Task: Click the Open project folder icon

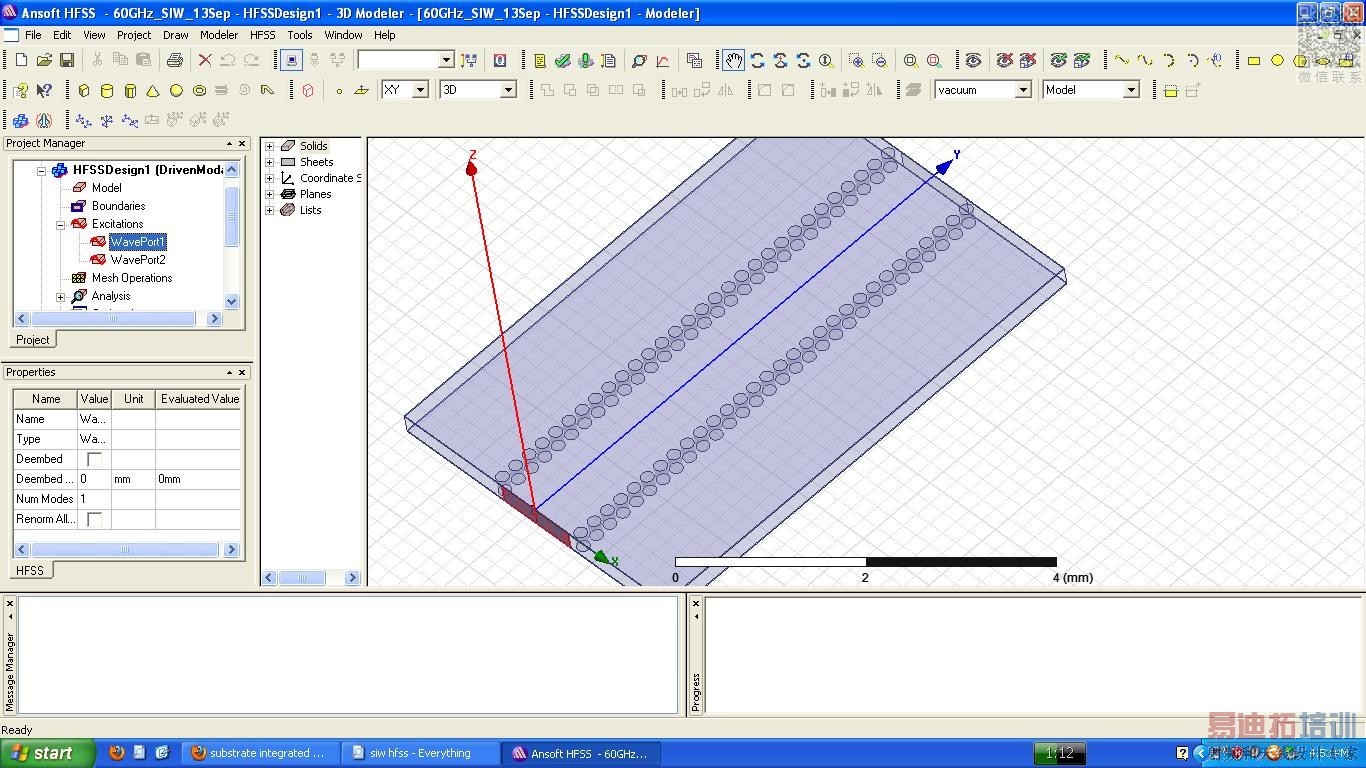Action: pyautogui.click(x=44, y=60)
